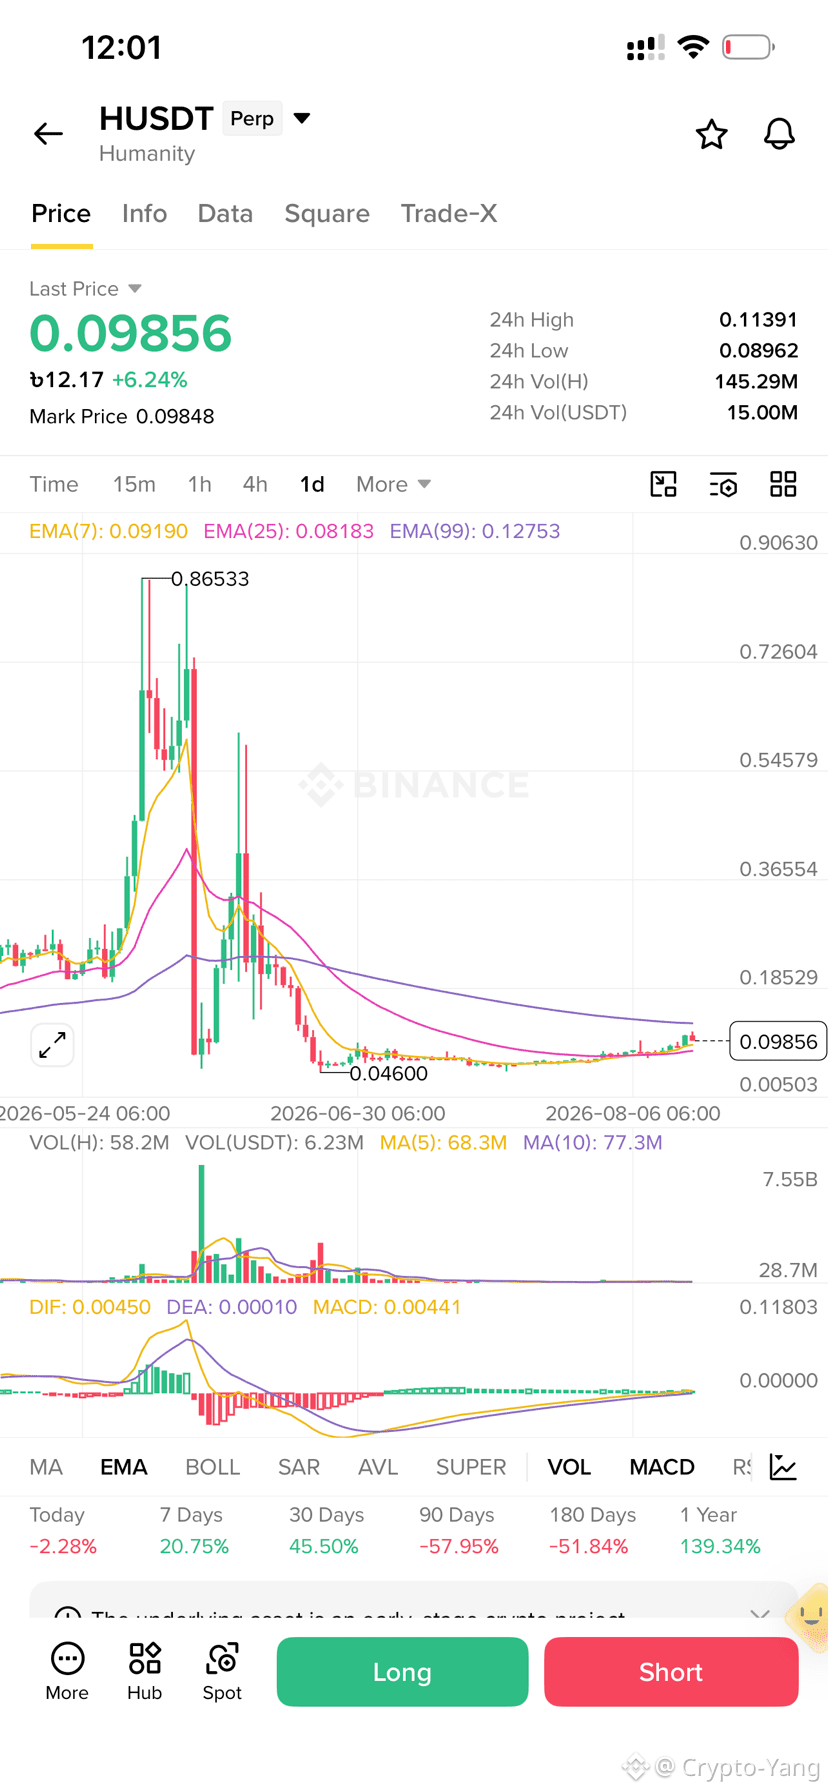Enable the MA indicator
The height and width of the screenshot is (1792, 828).
(x=46, y=1467)
